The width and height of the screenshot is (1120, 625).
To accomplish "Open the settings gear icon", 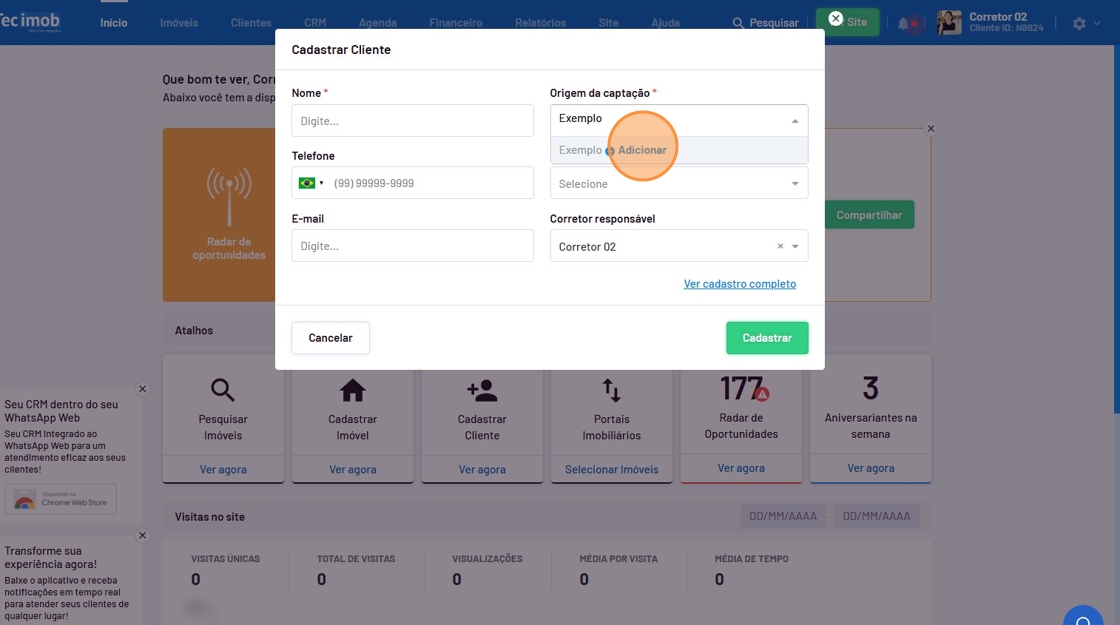I will (1079, 23).
